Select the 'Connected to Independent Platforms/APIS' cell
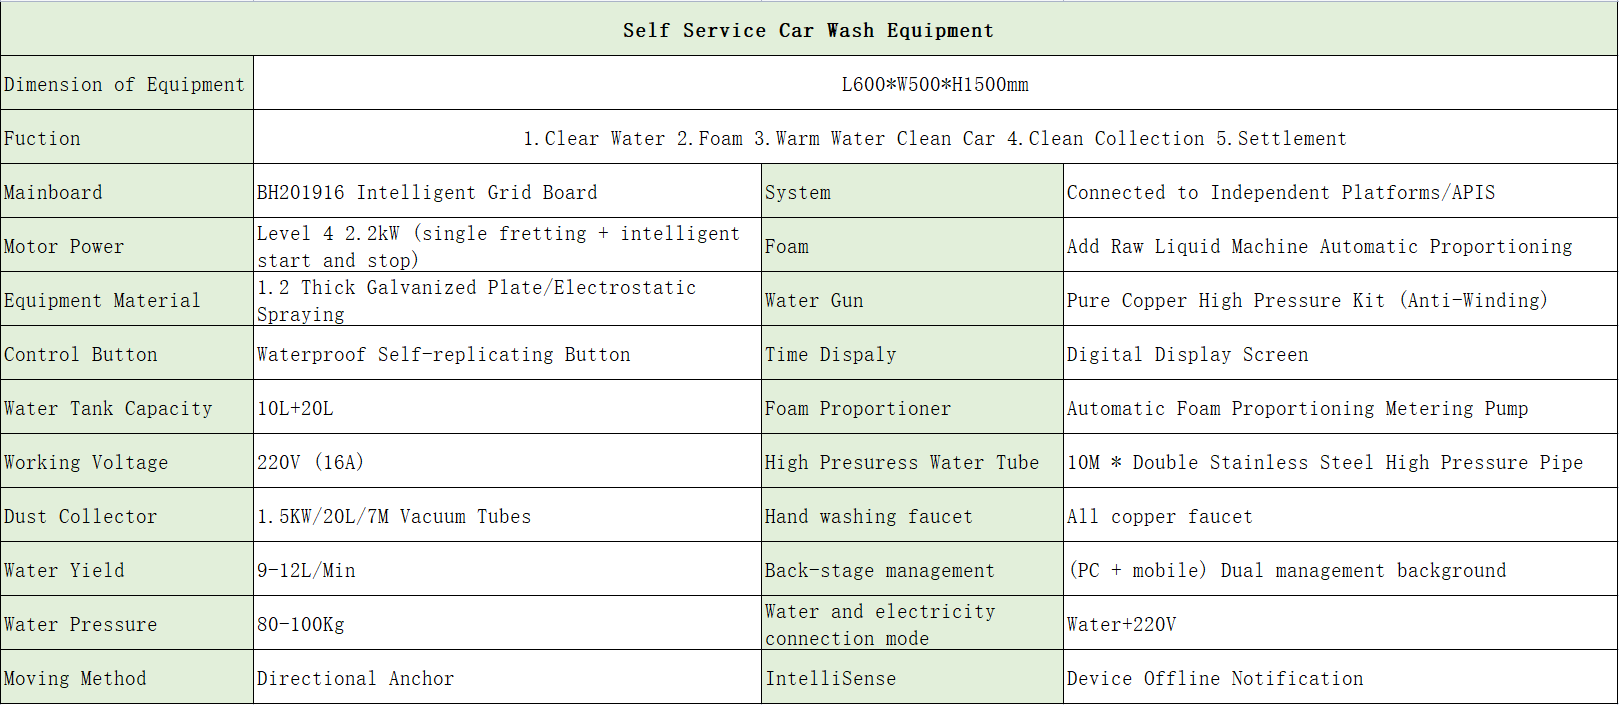 pos(1339,192)
